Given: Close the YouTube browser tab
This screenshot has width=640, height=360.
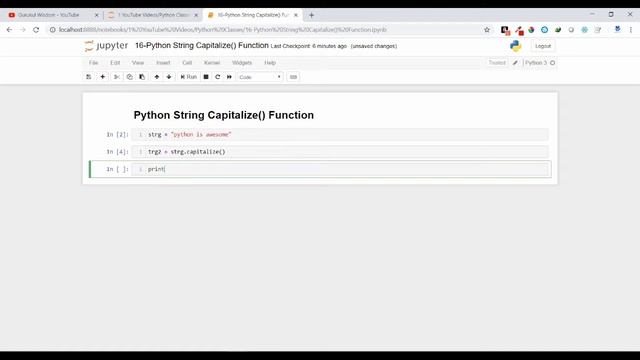Looking at the screenshot, I should click(96, 15).
